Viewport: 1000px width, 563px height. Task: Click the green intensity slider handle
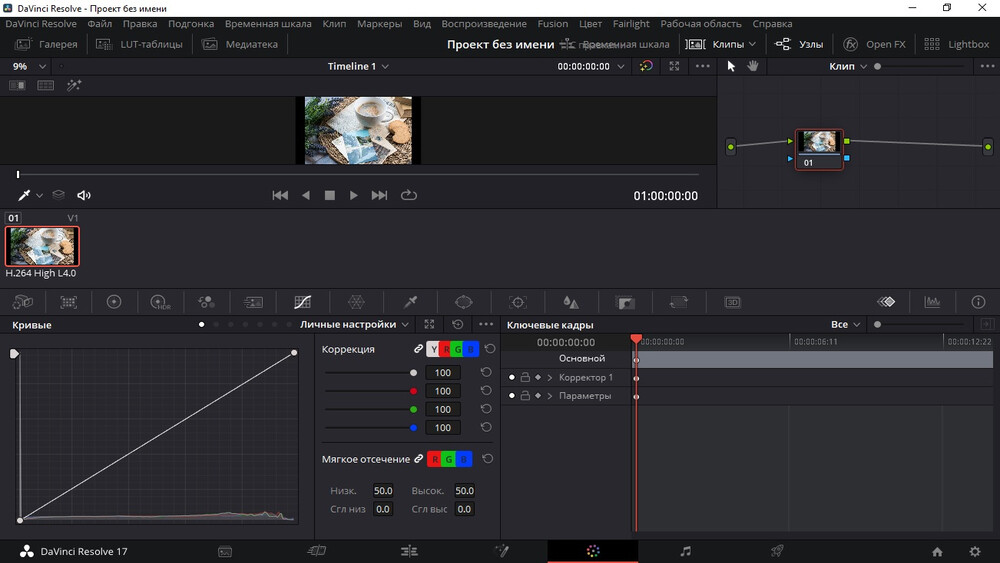coord(413,409)
